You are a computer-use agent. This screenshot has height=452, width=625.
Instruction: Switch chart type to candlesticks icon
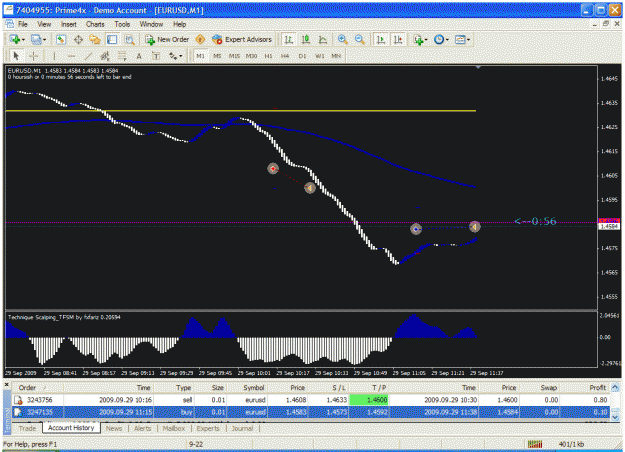coord(306,39)
